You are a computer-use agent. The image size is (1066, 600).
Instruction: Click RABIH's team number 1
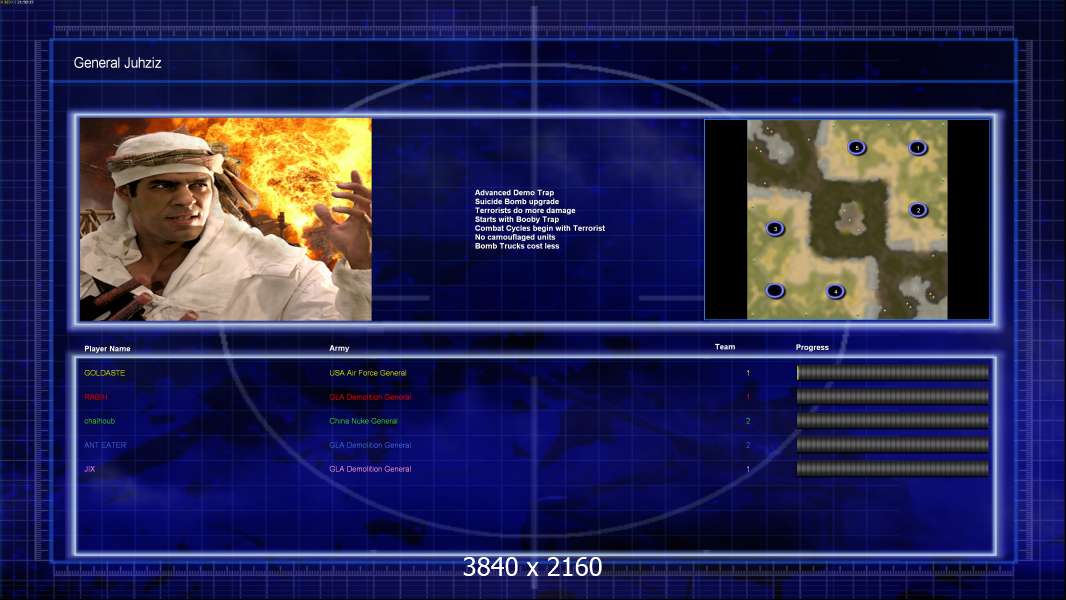[x=748, y=397]
